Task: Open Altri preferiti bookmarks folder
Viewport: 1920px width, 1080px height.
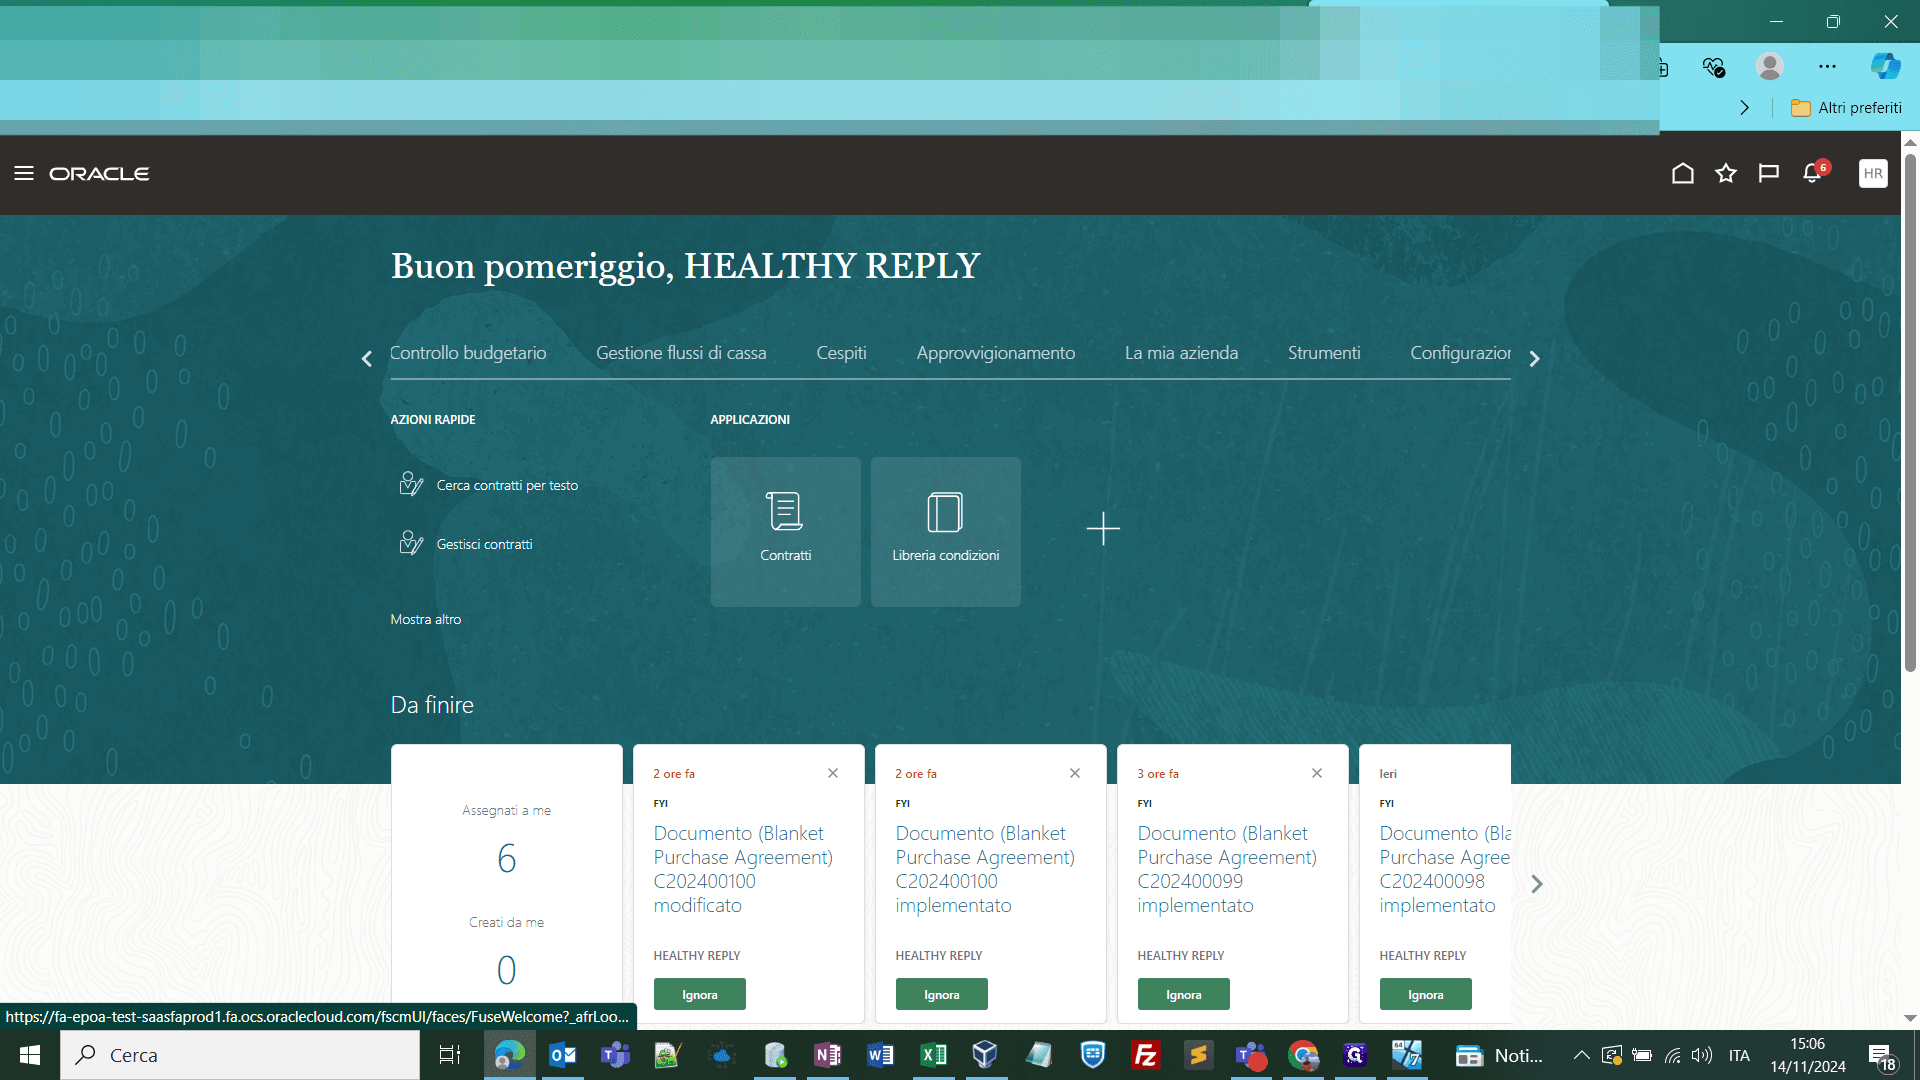Action: 1846,108
